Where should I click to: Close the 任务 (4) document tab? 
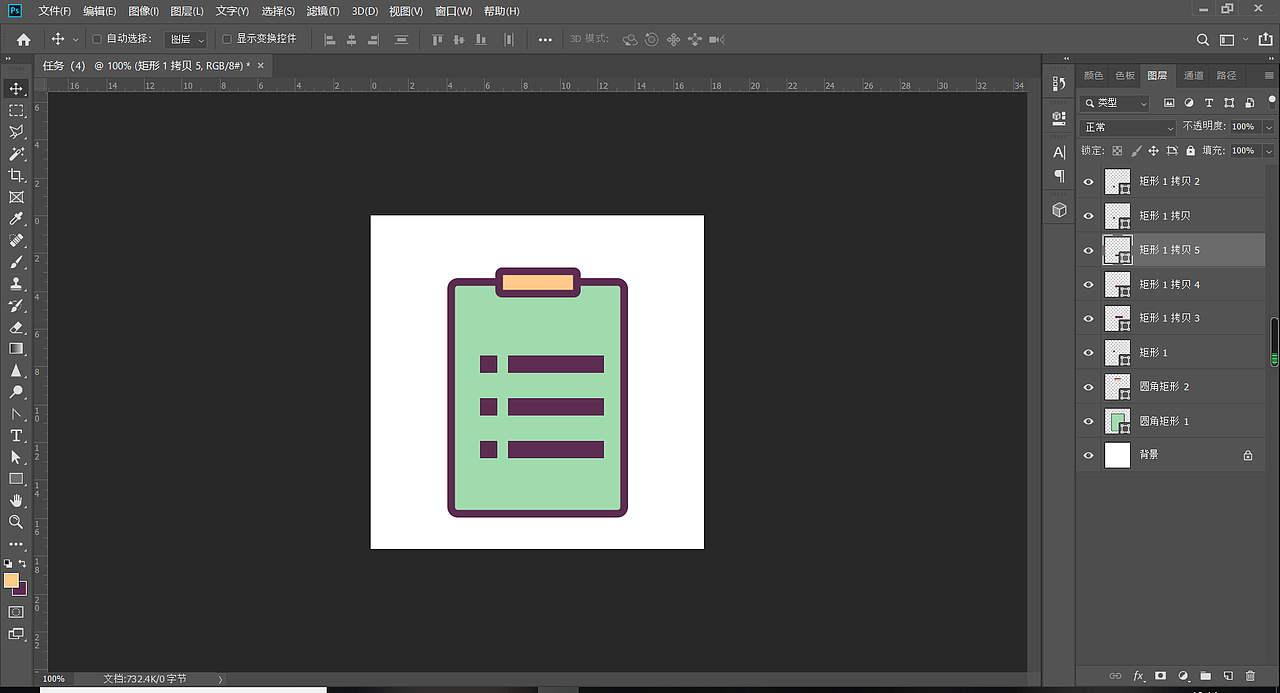pos(261,65)
